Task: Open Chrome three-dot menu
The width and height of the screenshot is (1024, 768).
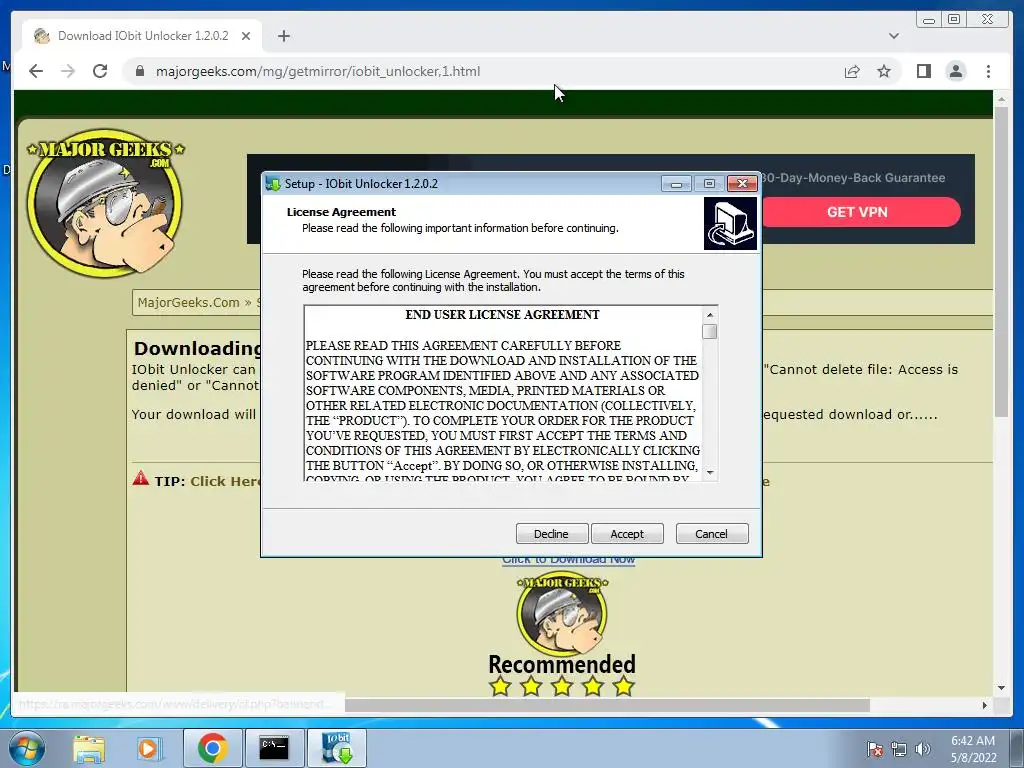Action: (x=988, y=71)
